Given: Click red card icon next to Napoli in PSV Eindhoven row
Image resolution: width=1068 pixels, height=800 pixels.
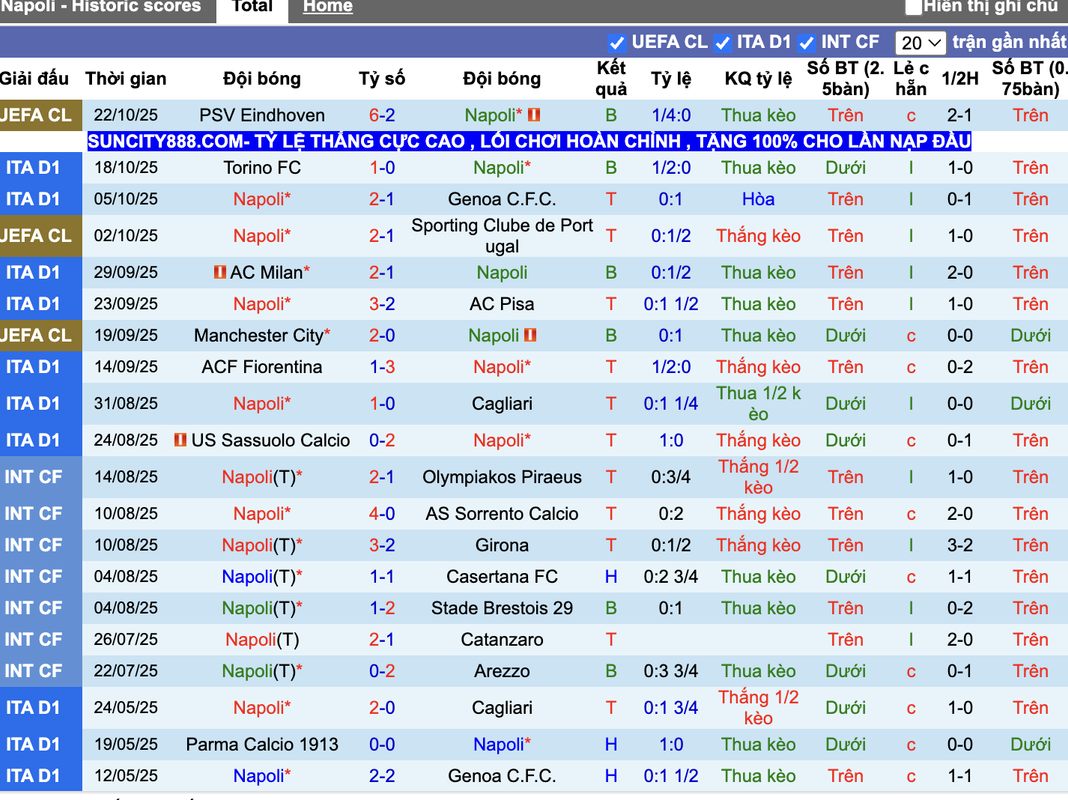Looking at the screenshot, I should (x=534, y=115).
